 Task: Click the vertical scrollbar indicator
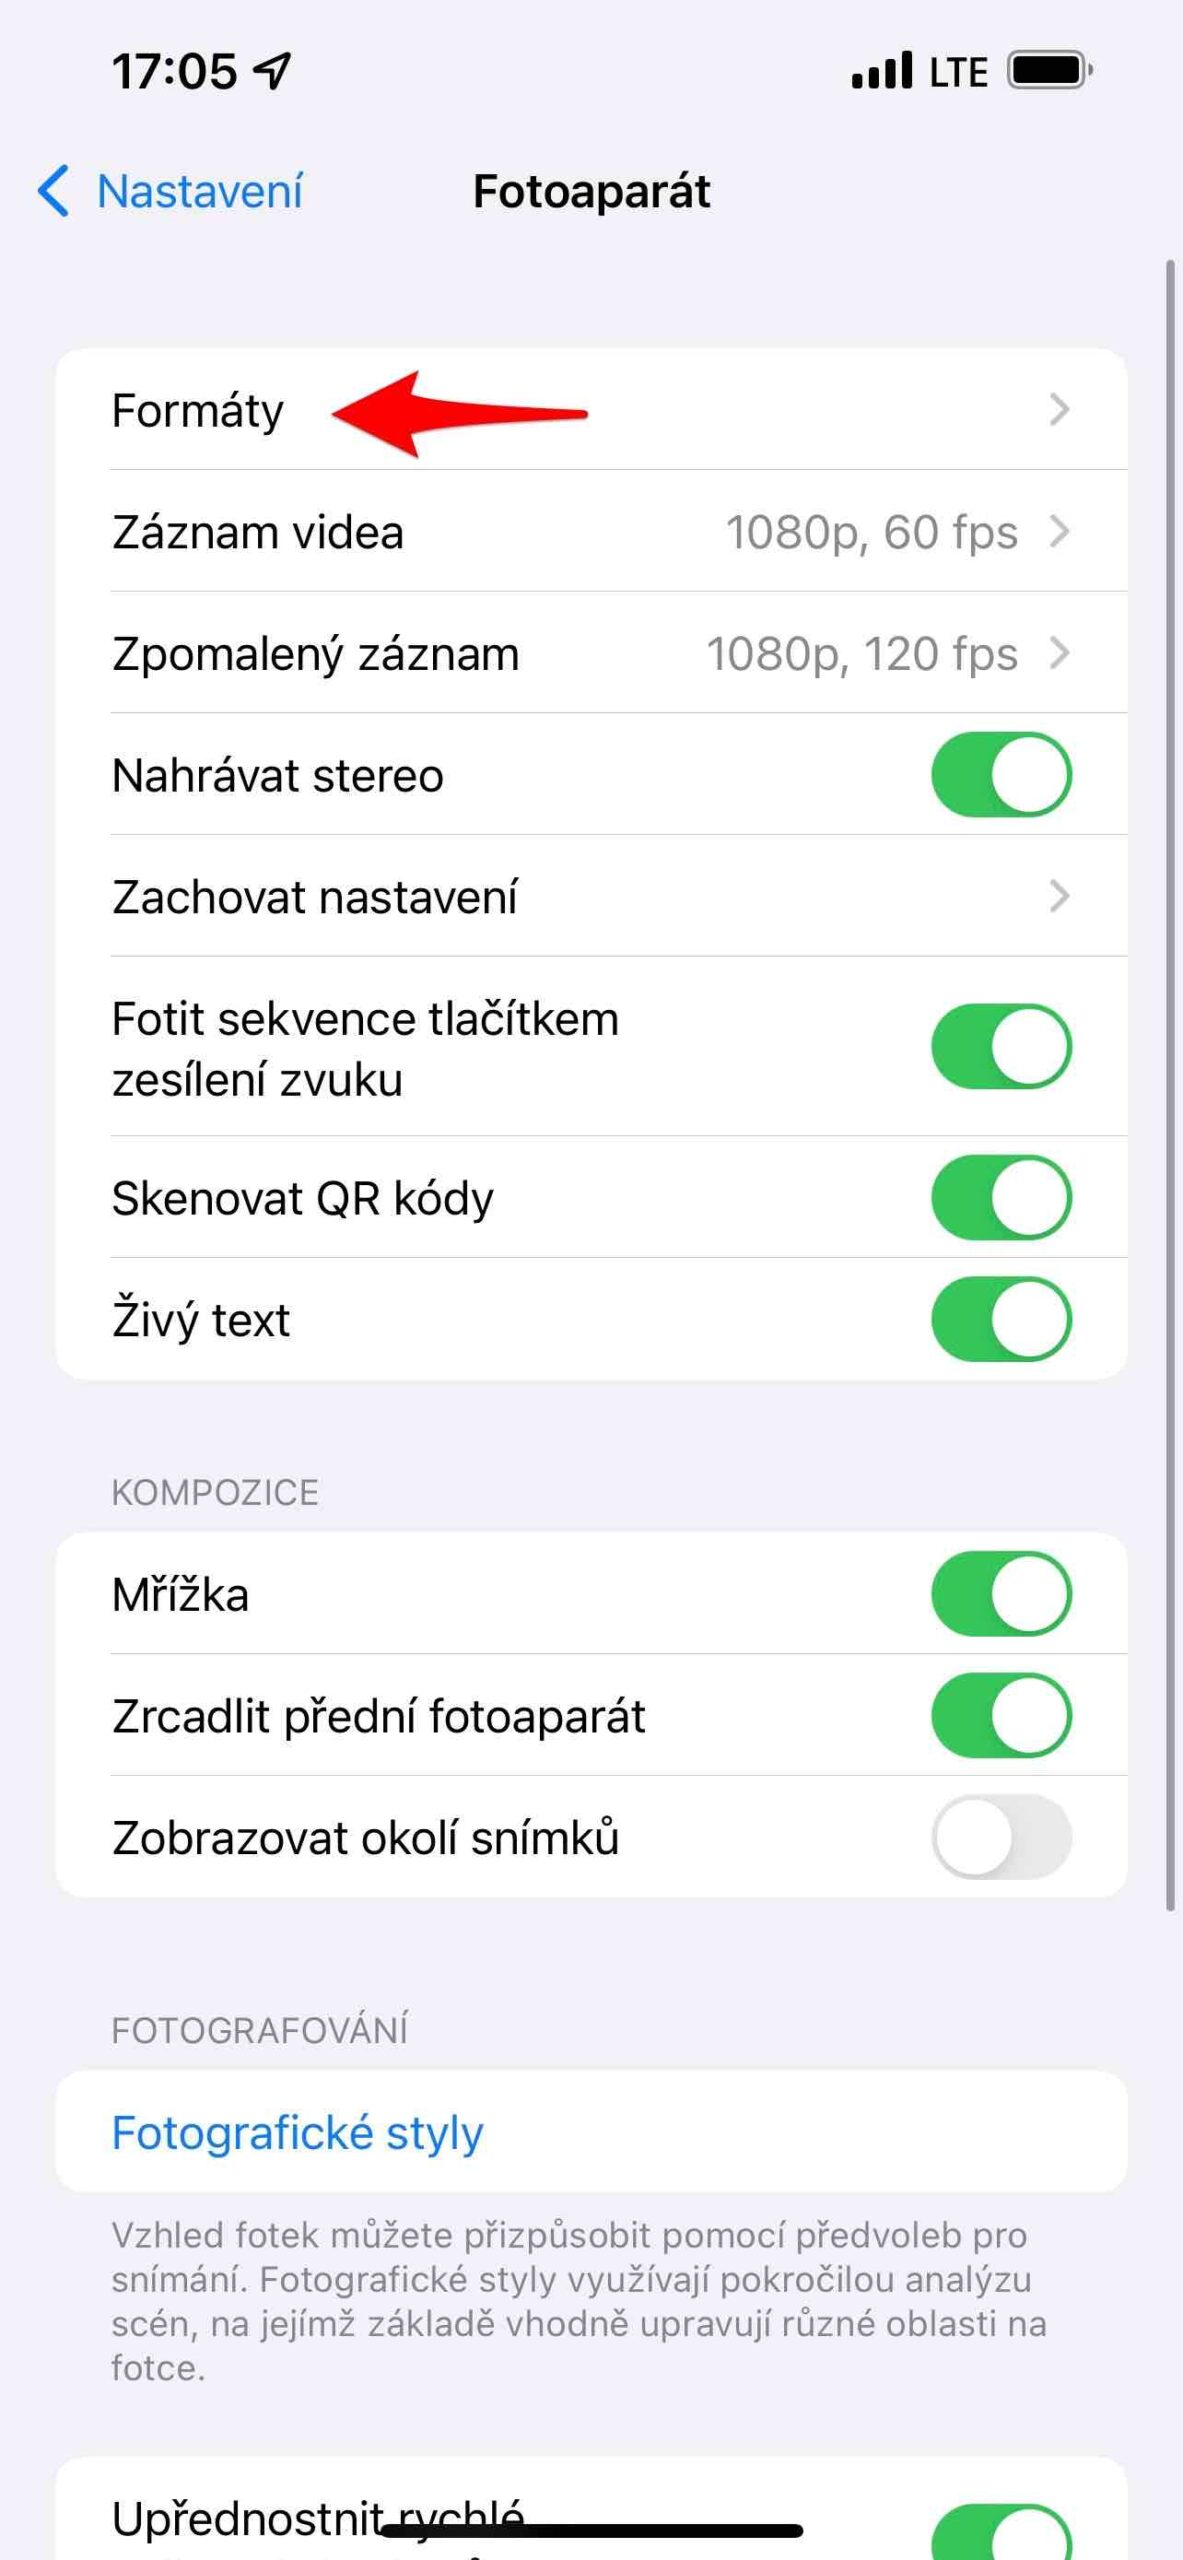tap(1170, 1085)
